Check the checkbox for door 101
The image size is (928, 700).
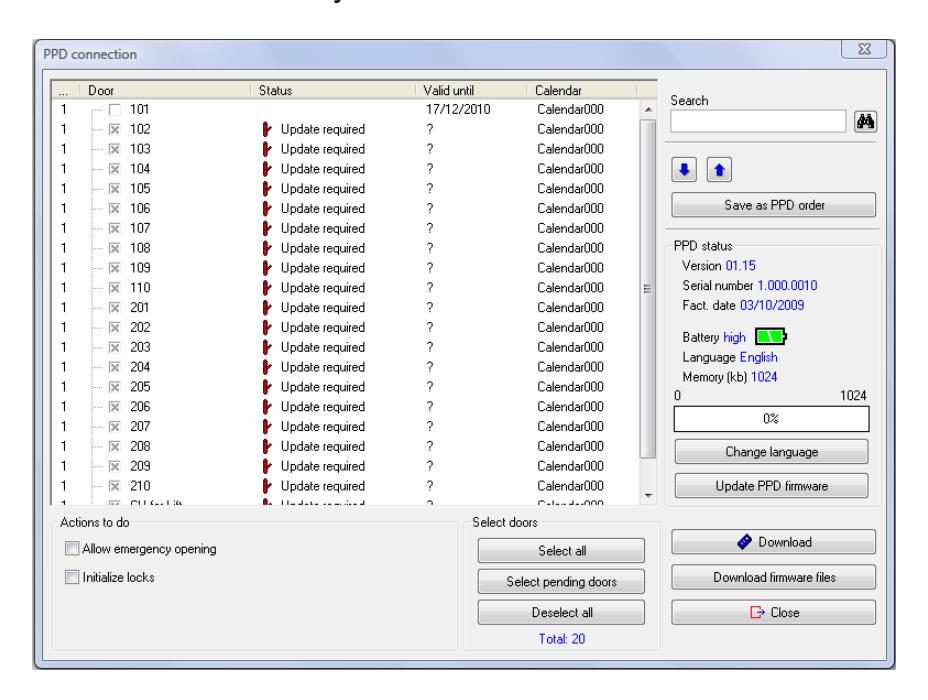click(115, 109)
